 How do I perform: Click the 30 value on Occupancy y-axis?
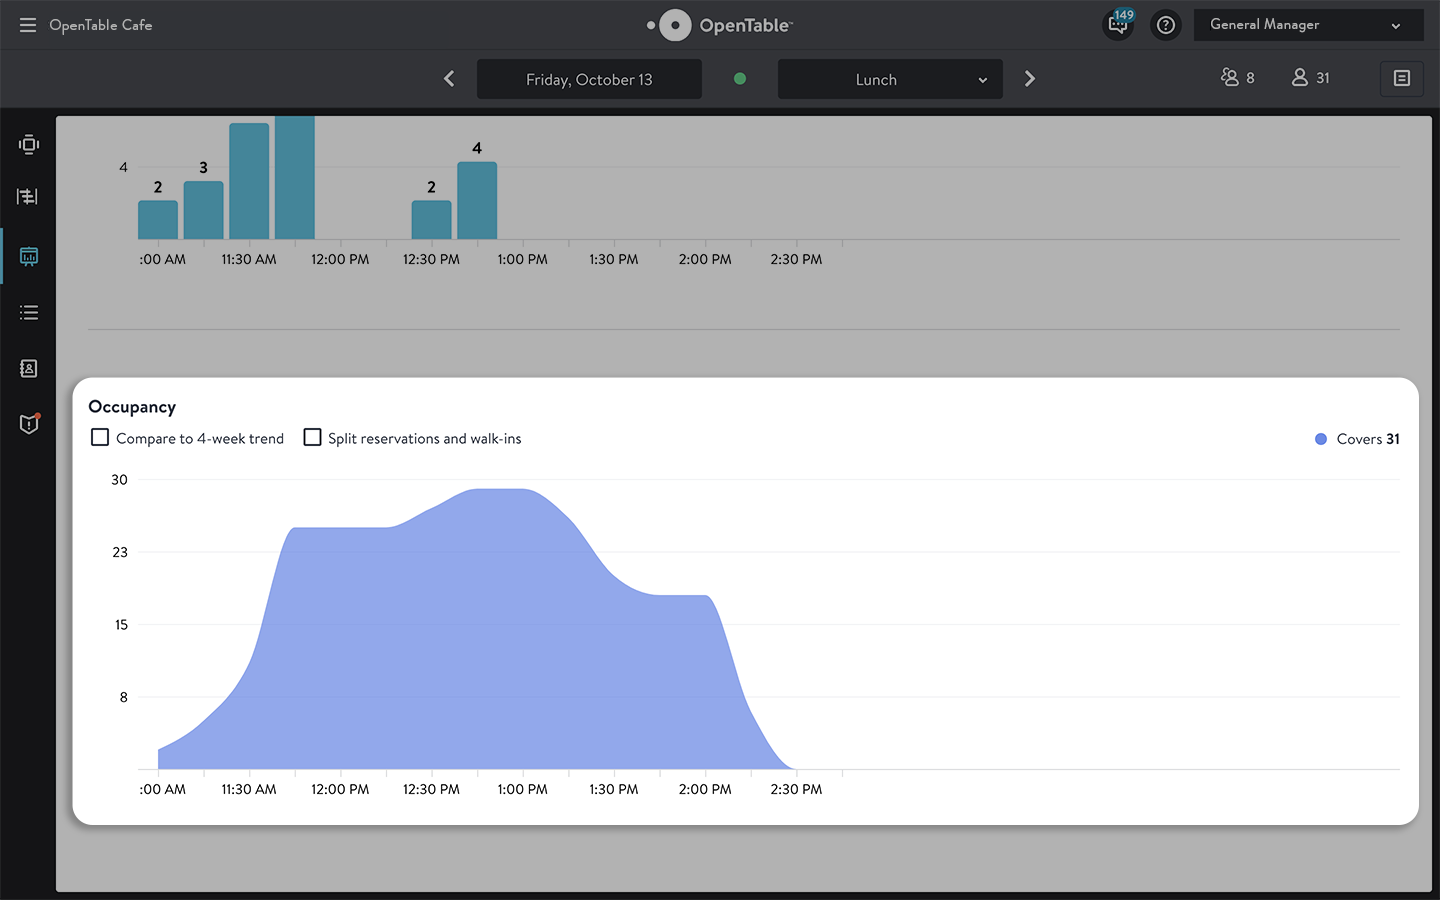pyautogui.click(x=119, y=480)
